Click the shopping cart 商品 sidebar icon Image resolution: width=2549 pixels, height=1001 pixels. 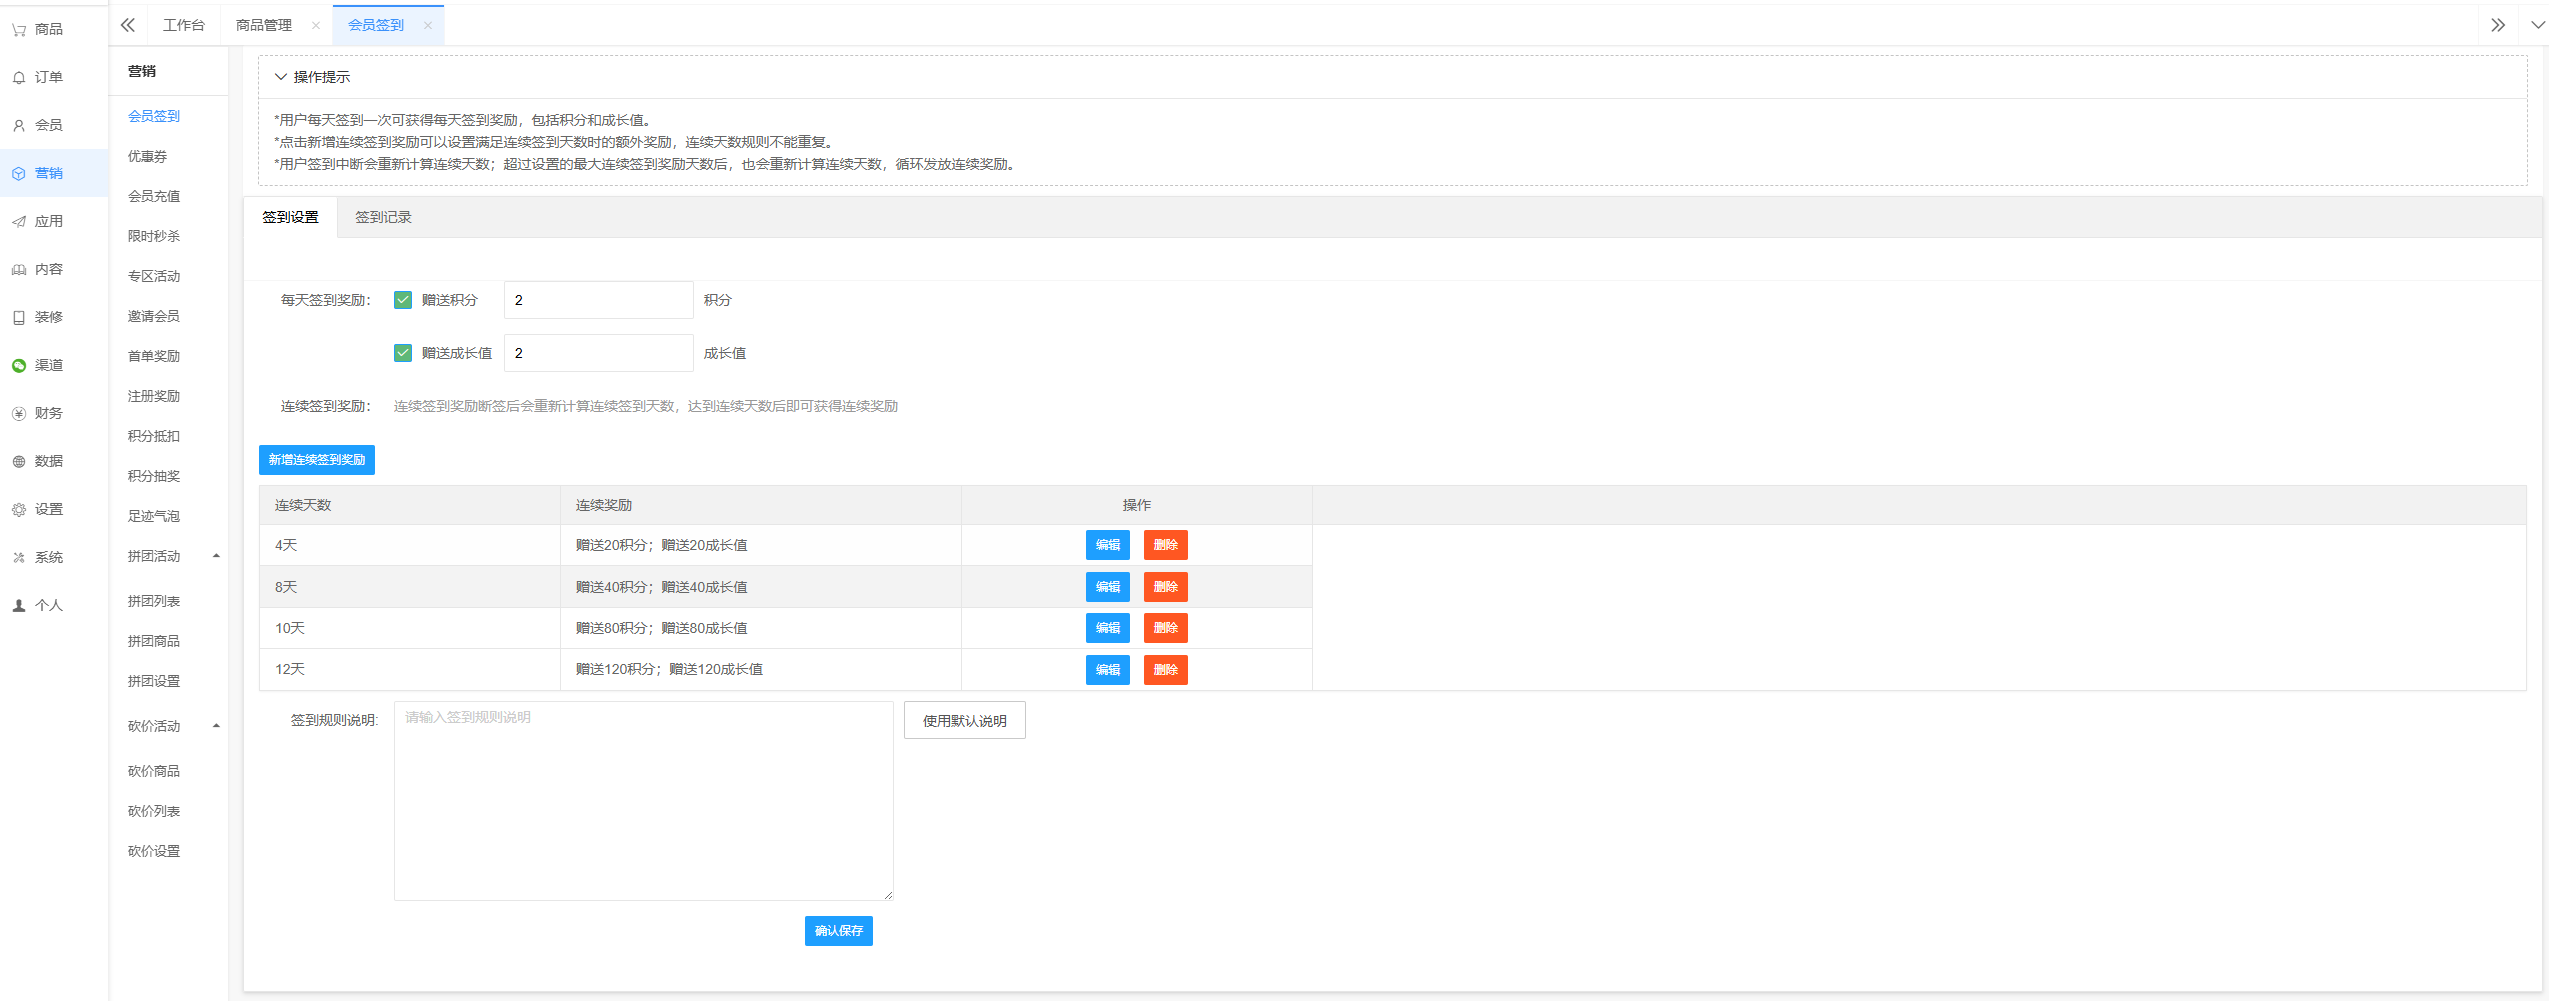19,30
